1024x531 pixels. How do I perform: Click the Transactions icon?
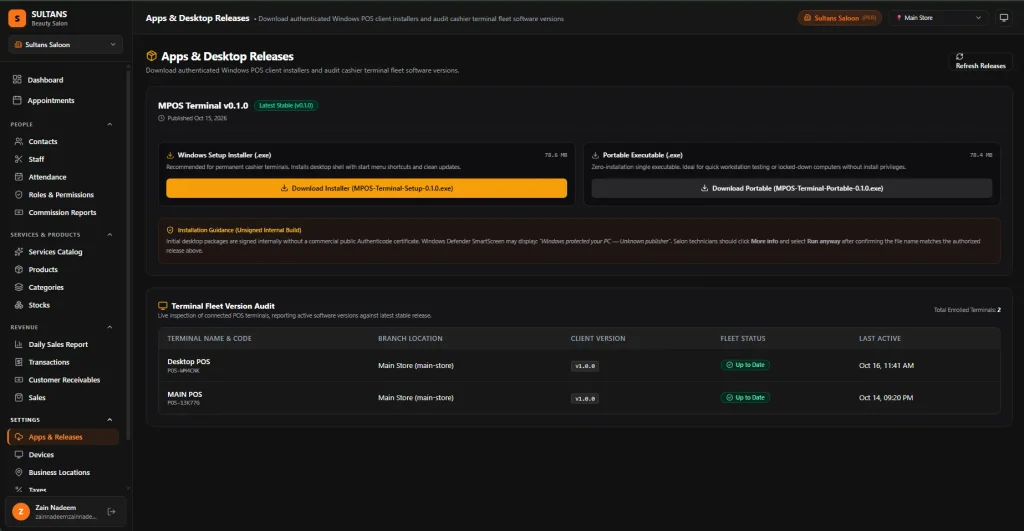coord(18,362)
